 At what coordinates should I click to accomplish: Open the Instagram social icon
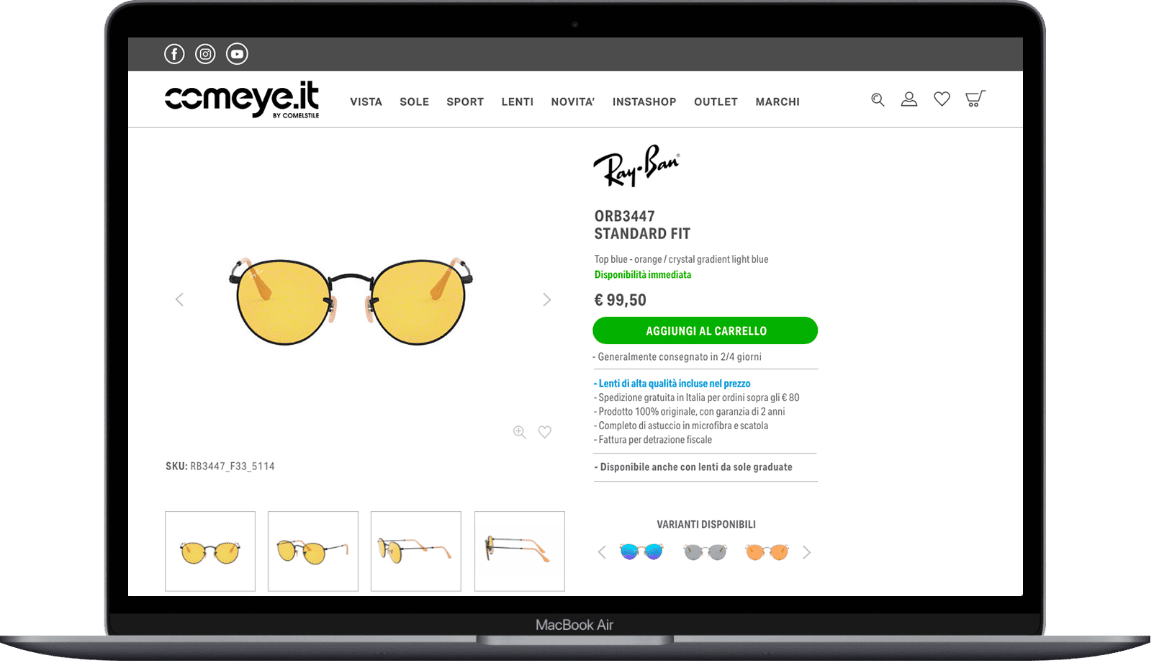[206, 54]
